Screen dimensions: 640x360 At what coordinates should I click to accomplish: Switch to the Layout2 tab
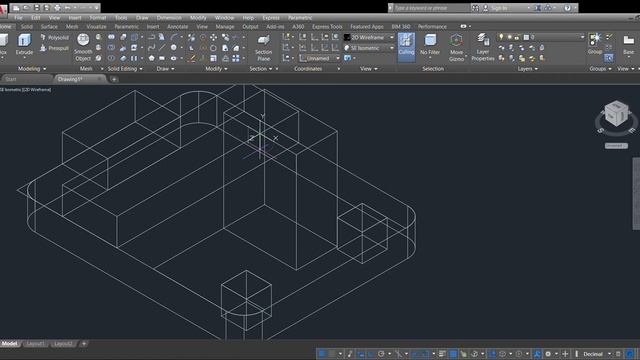62,344
